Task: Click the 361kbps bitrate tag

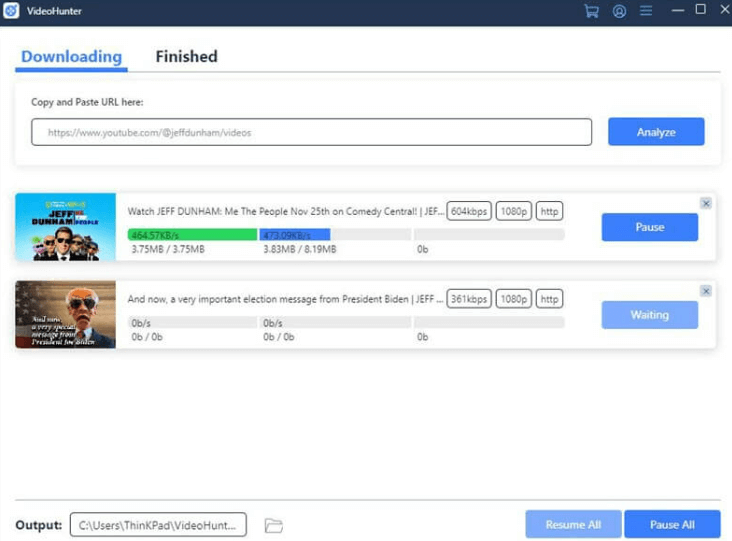Action: [x=469, y=299]
